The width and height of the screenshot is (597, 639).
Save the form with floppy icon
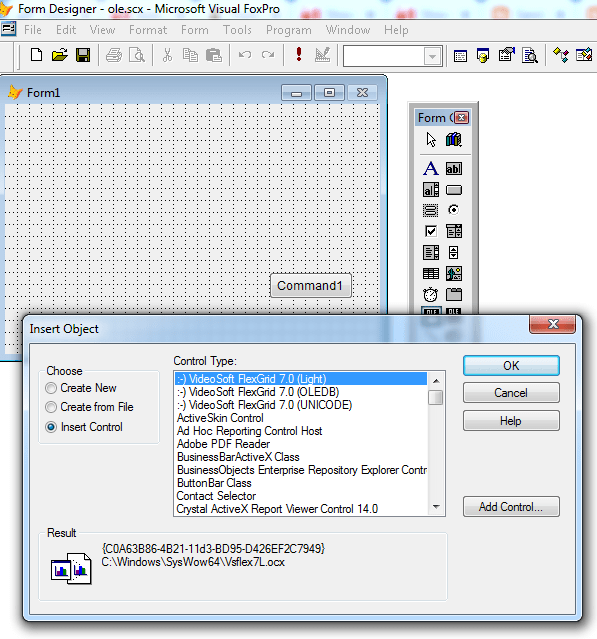83,55
